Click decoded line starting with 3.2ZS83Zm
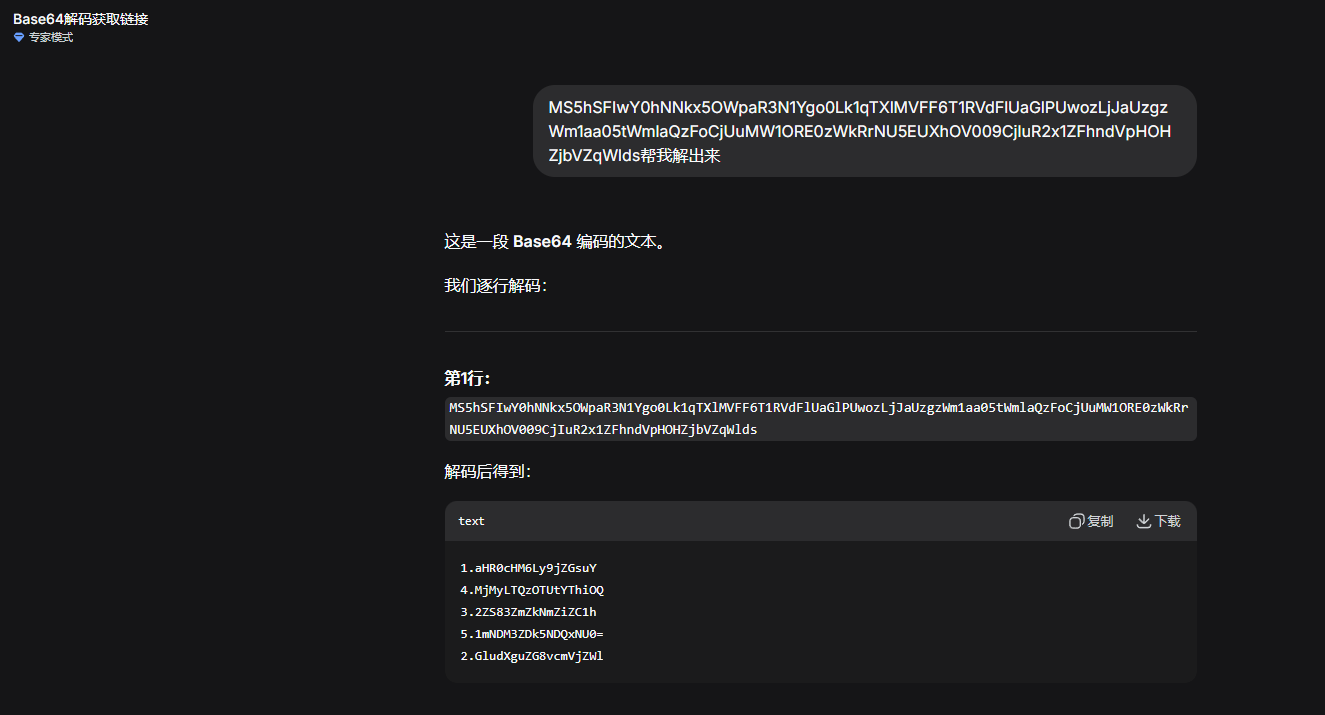Image resolution: width=1325 pixels, height=715 pixels. click(528, 612)
